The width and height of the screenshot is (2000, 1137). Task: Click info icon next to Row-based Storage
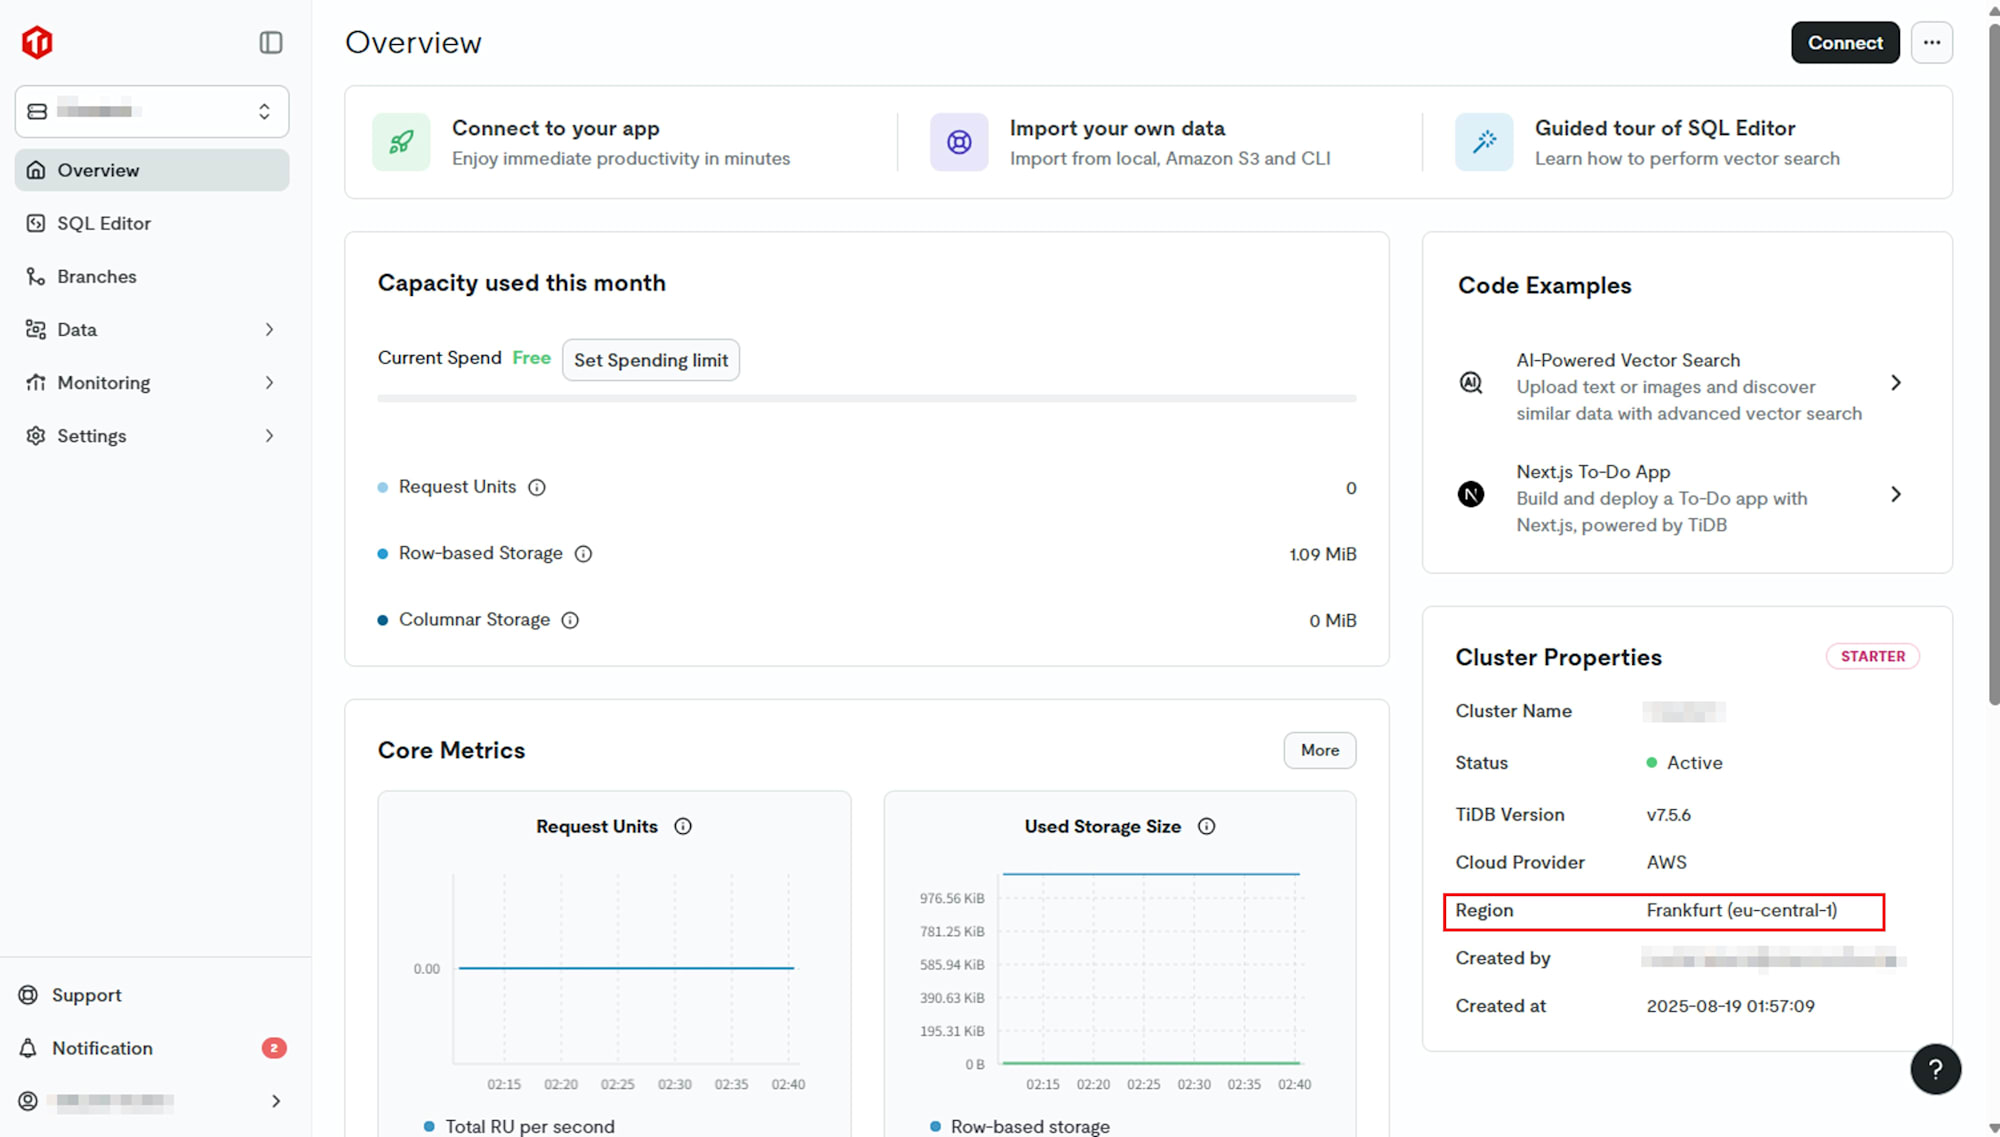click(583, 554)
